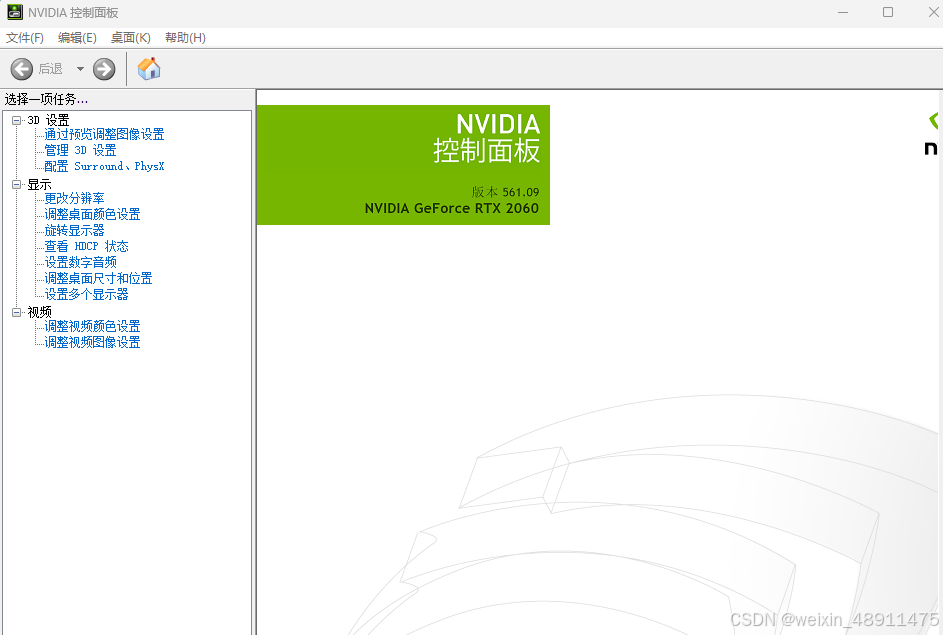Select 更改分辨率
Viewport: 943px width, 635px height.
74,198
